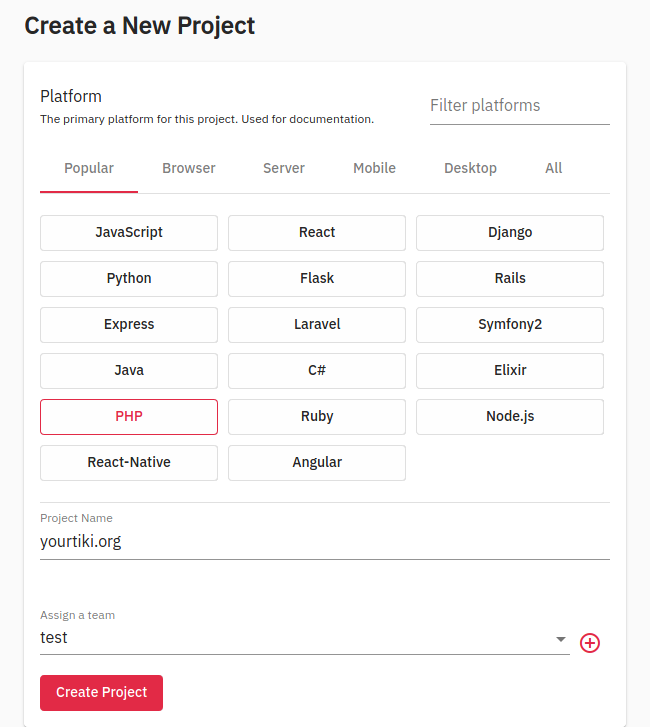Image resolution: width=650 pixels, height=727 pixels.
Task: View the All platforms tab
Action: coord(554,168)
